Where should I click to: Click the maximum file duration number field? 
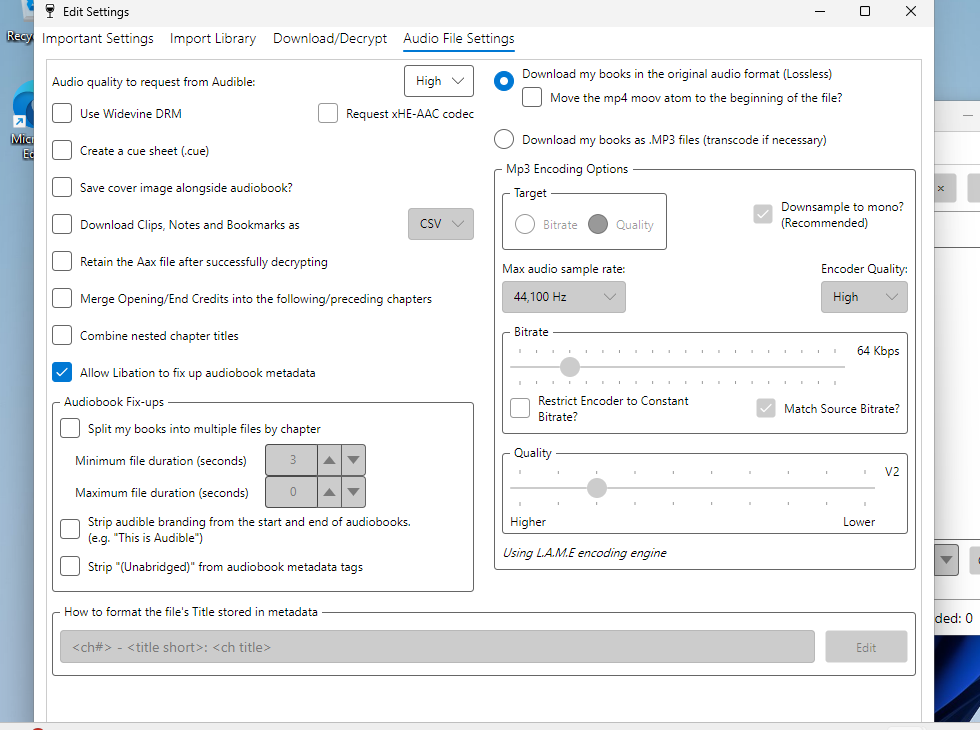pyautogui.click(x=292, y=492)
